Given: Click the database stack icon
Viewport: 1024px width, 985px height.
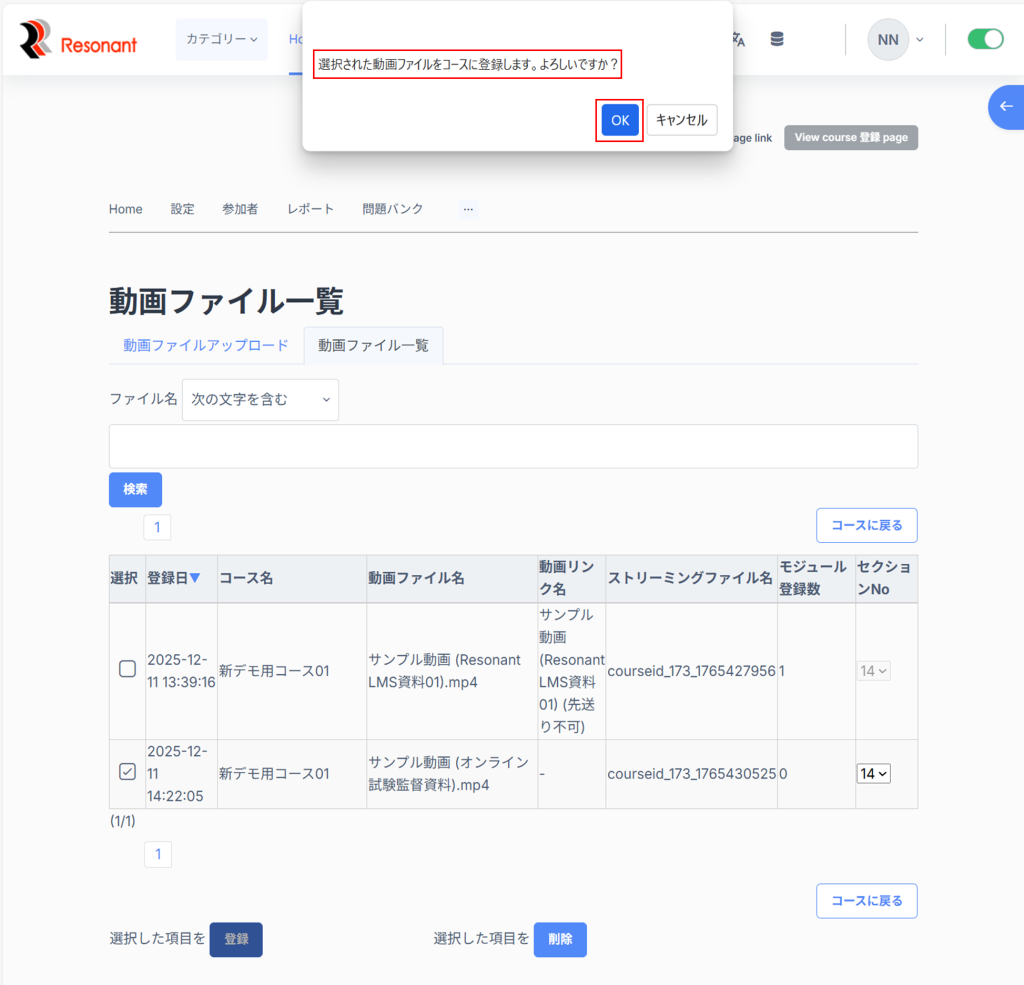Looking at the screenshot, I should 777,40.
